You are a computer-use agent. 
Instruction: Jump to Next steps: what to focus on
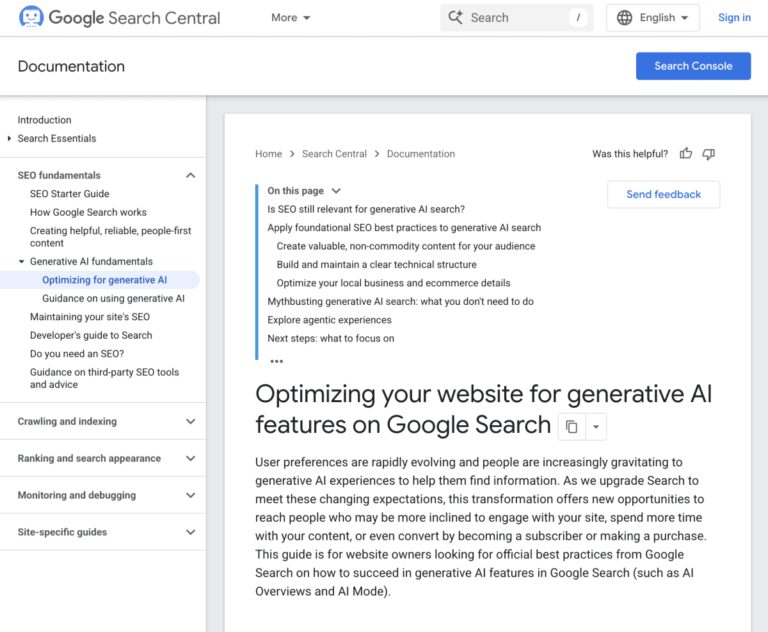[x=331, y=339]
